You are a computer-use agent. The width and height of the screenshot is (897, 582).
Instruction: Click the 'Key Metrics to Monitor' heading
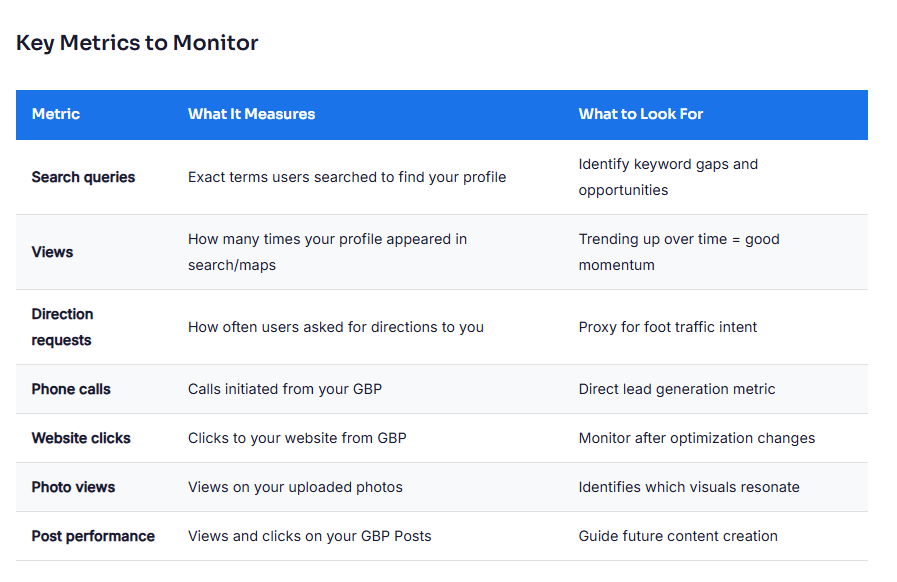tap(137, 43)
